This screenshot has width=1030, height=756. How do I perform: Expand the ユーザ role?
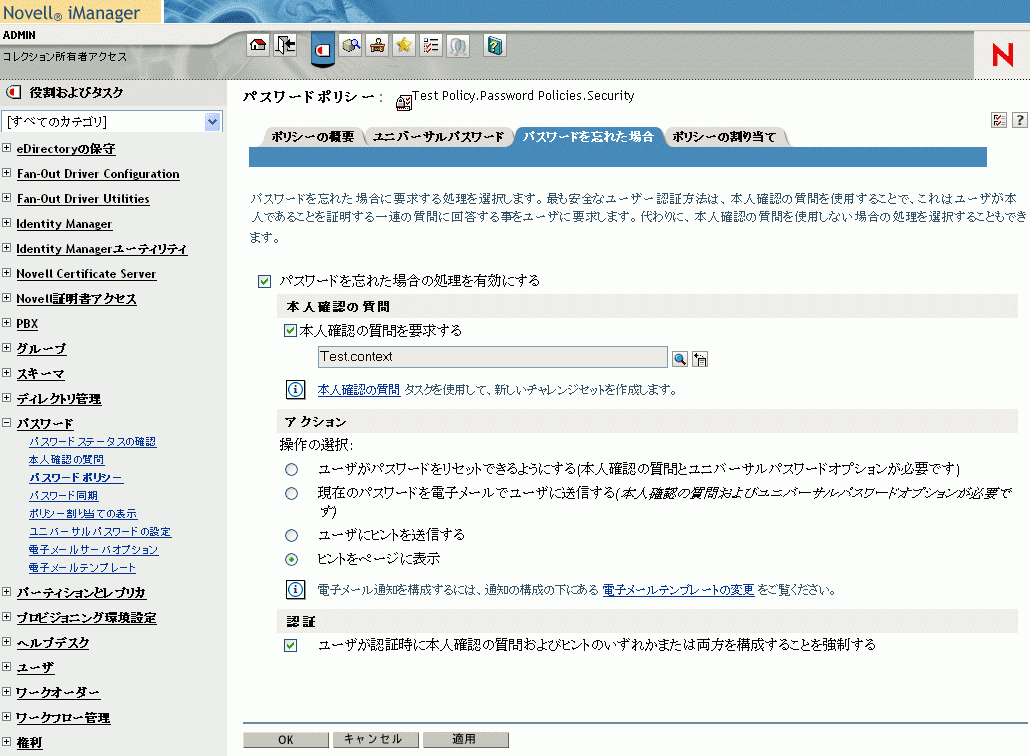click(x=7, y=667)
